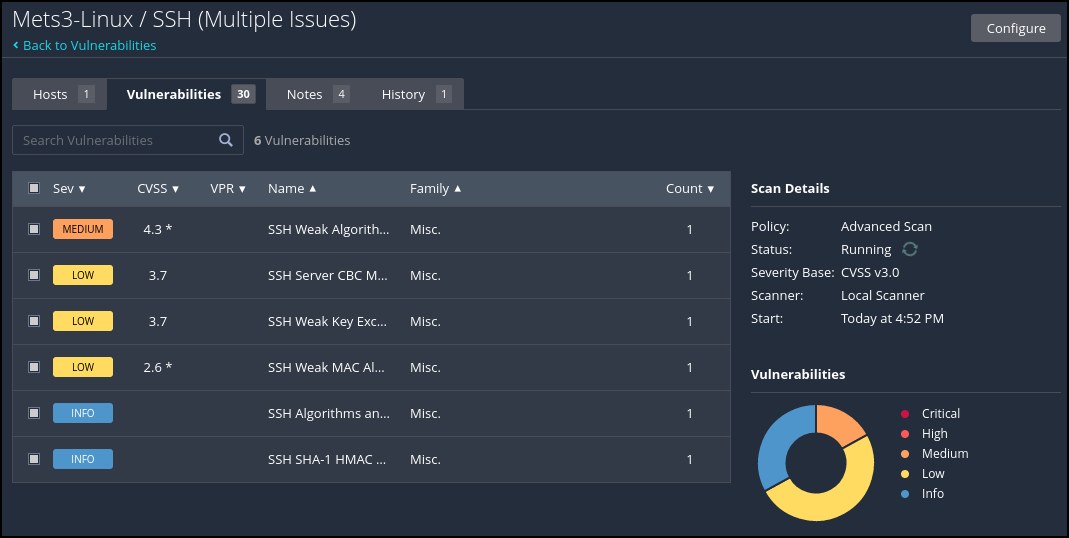This screenshot has width=1069, height=538.
Task: Click the Configure button
Action: pyautogui.click(x=1016, y=28)
